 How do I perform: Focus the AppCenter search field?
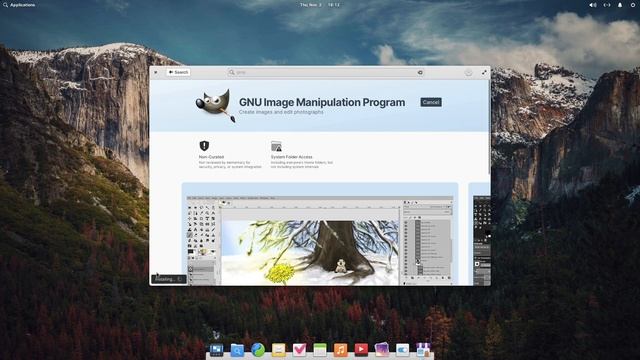tap(326, 72)
